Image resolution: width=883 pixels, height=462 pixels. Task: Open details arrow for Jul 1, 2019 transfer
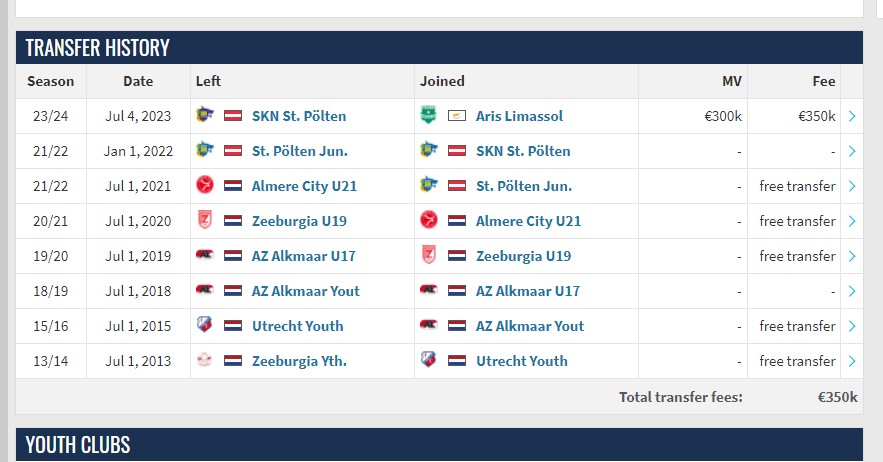(x=852, y=256)
